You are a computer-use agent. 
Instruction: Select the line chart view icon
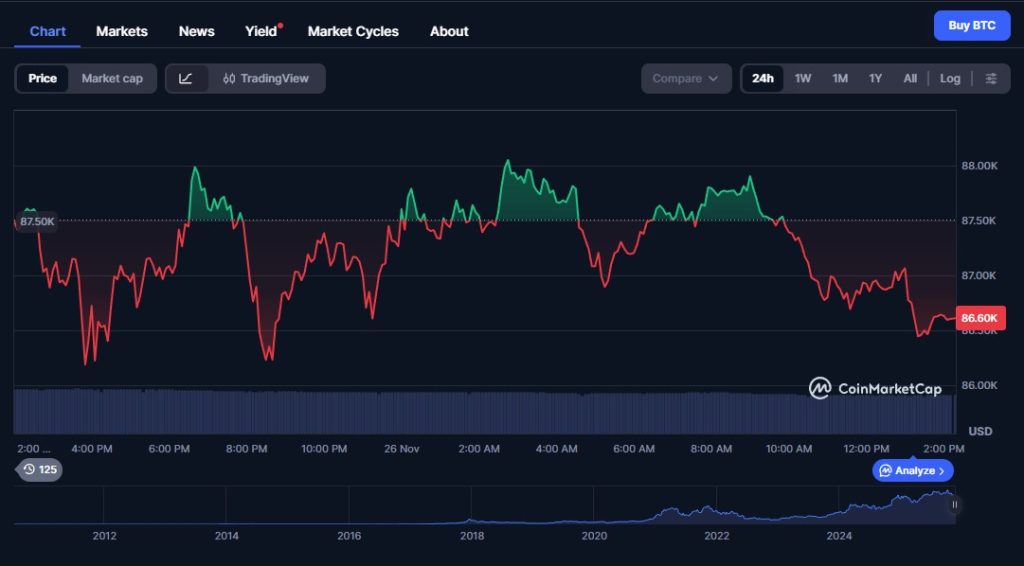(186, 78)
